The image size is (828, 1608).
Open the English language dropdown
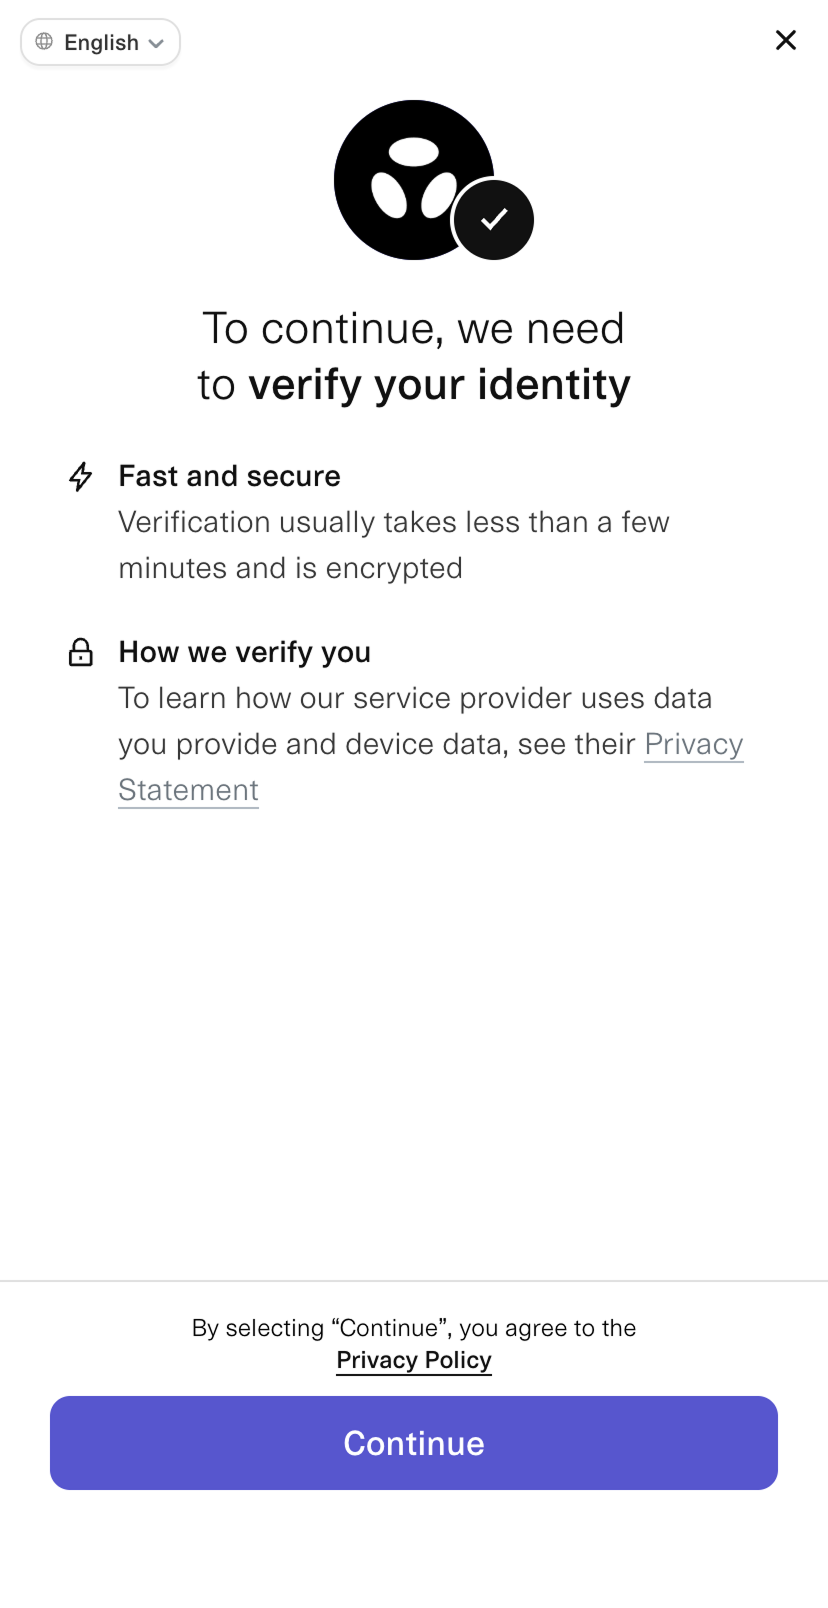point(100,42)
